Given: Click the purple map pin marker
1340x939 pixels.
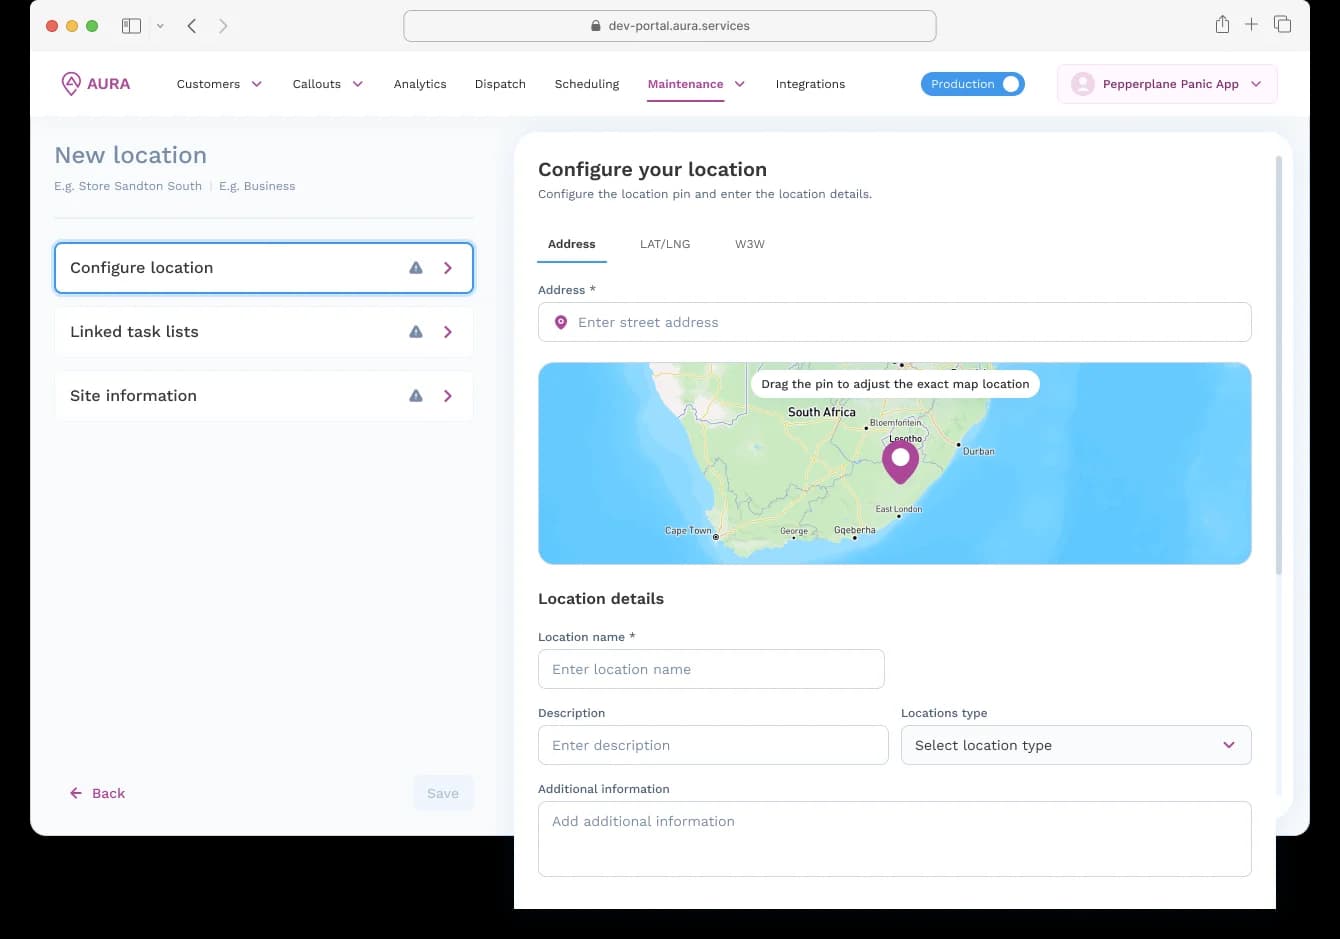Looking at the screenshot, I should 900,461.
